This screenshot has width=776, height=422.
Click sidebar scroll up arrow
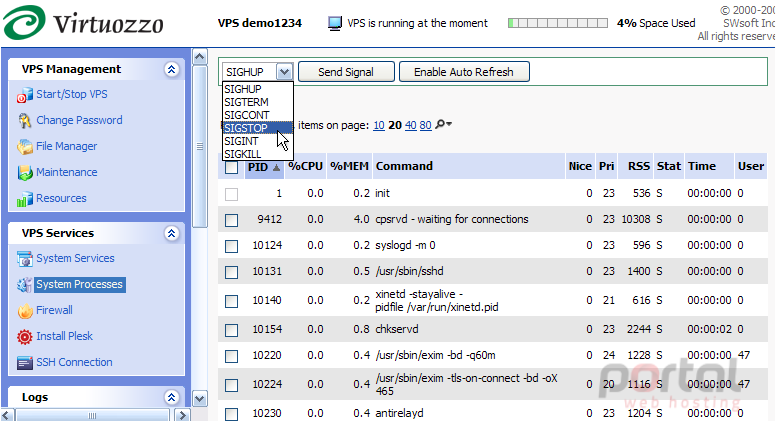point(199,57)
